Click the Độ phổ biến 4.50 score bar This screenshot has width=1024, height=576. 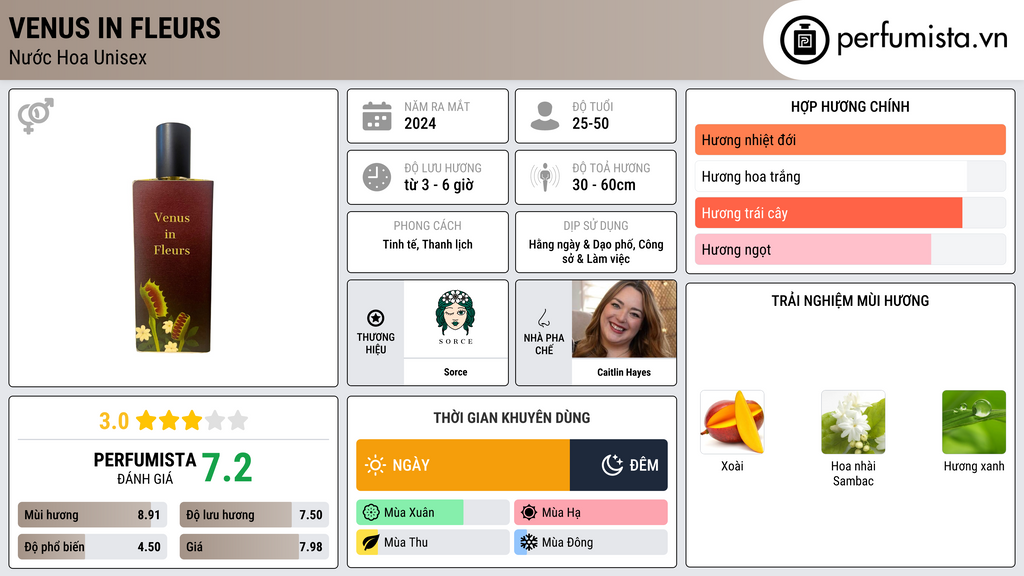(92, 547)
